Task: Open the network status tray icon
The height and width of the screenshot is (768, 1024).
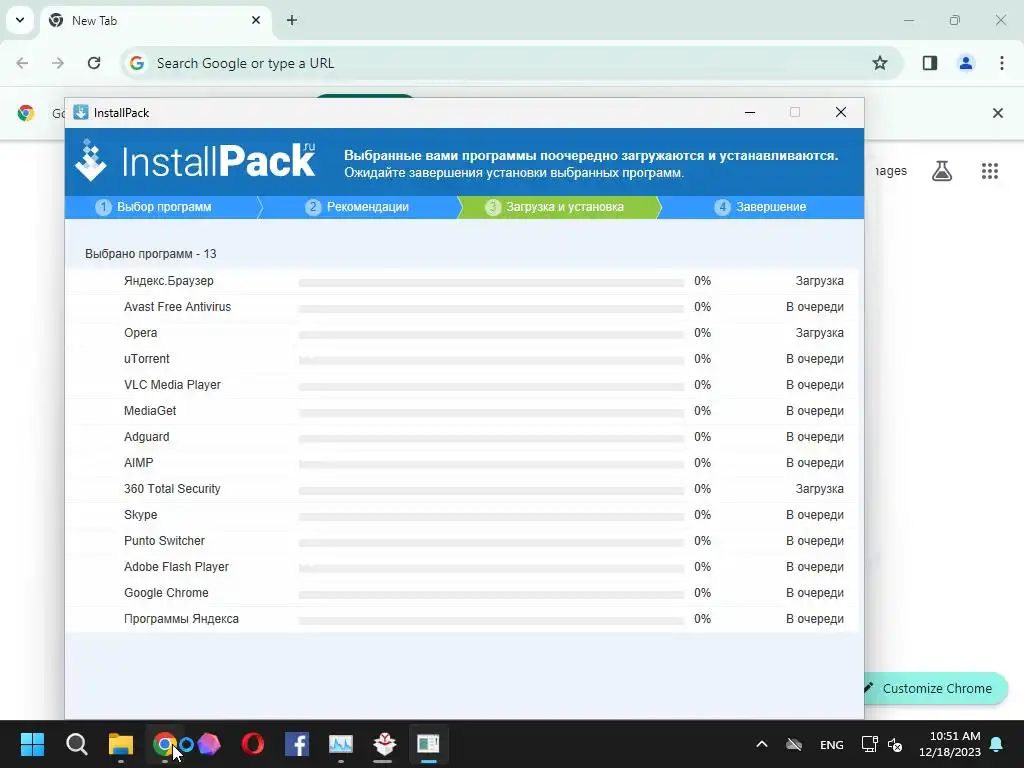Action: [869, 744]
